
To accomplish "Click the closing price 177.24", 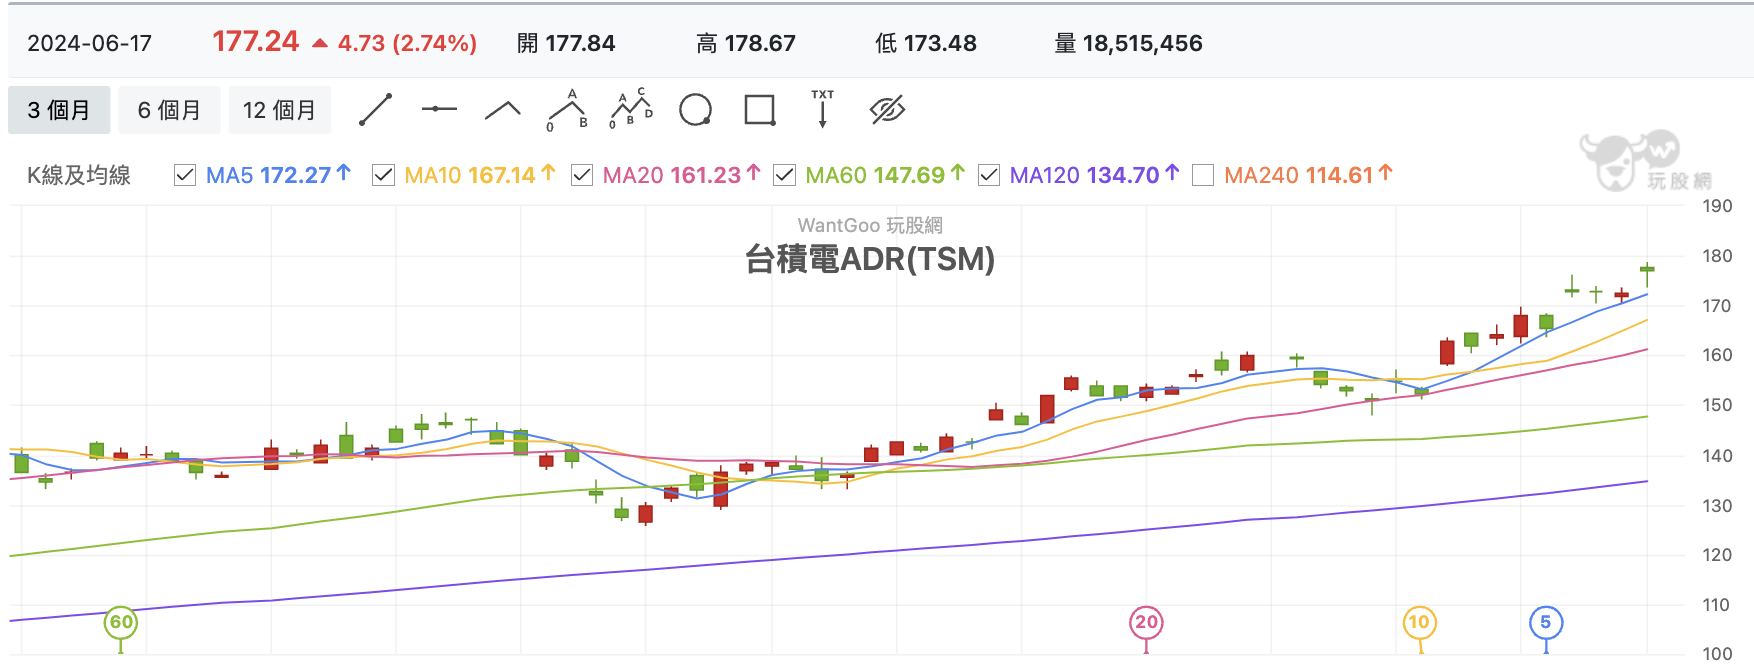I will [x=255, y=42].
